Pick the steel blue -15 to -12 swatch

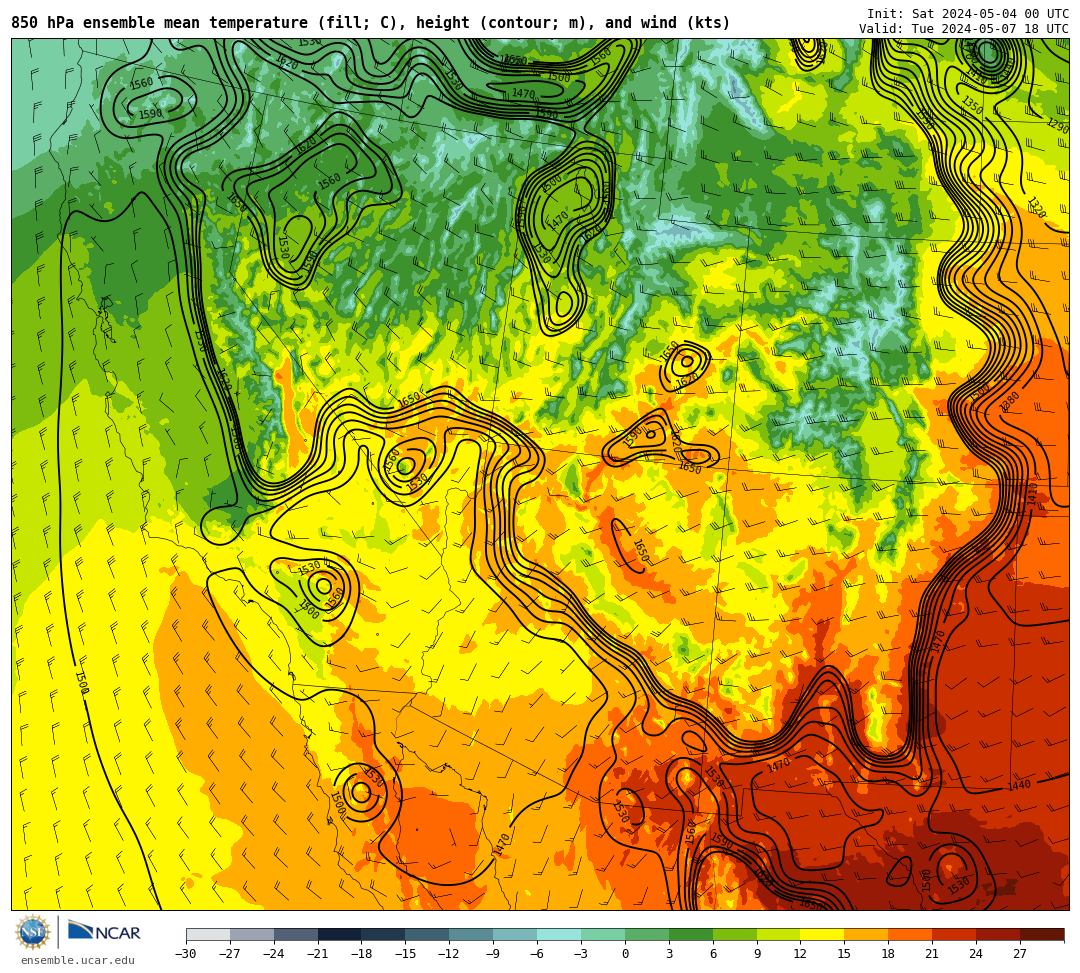click(x=428, y=934)
